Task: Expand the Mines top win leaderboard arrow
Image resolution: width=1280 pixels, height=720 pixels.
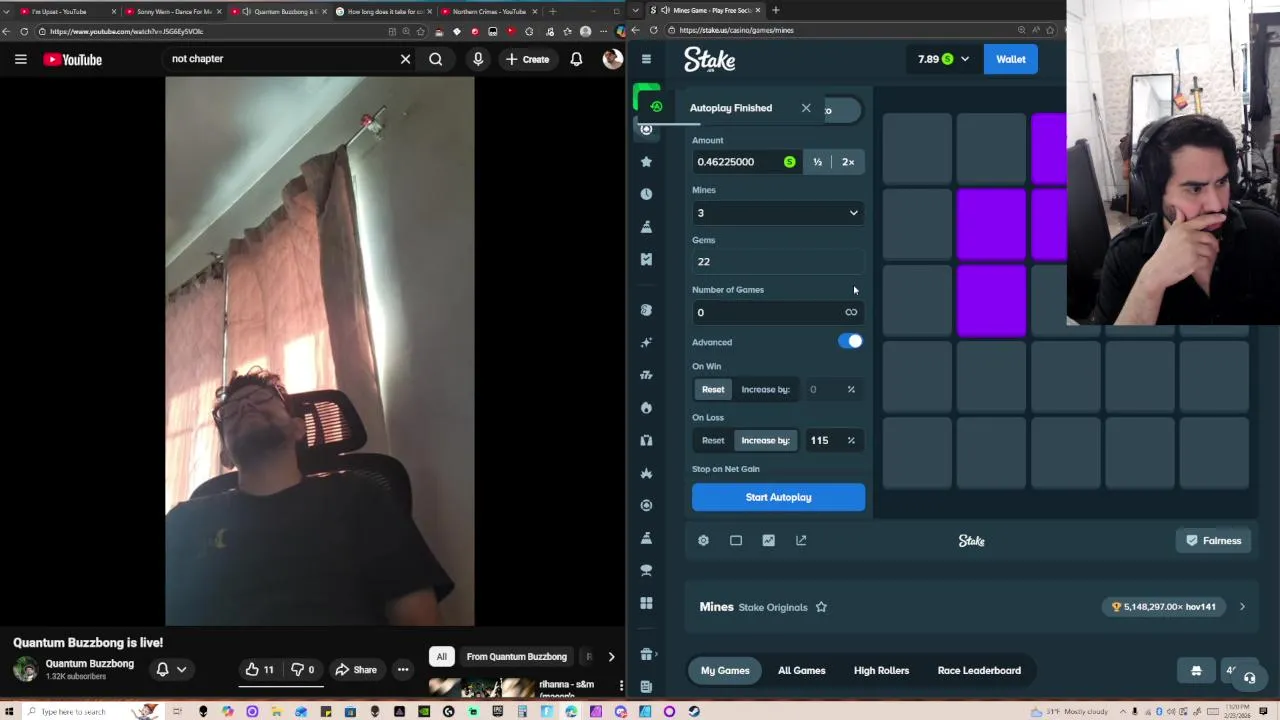Action: [1242, 607]
